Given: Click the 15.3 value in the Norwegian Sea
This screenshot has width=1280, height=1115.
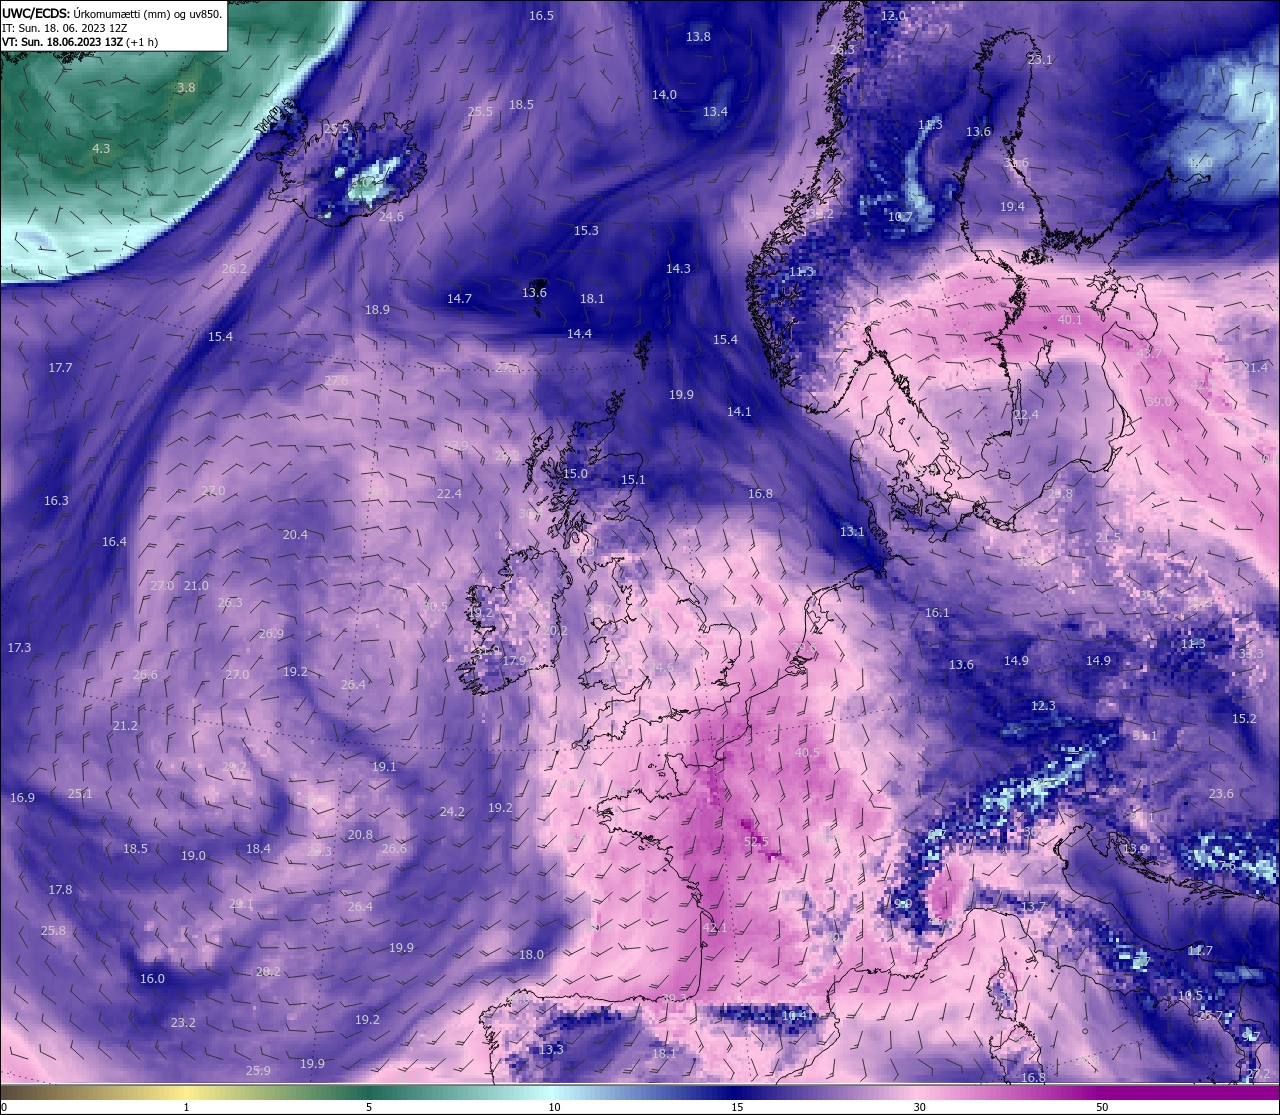Looking at the screenshot, I should click(586, 230).
